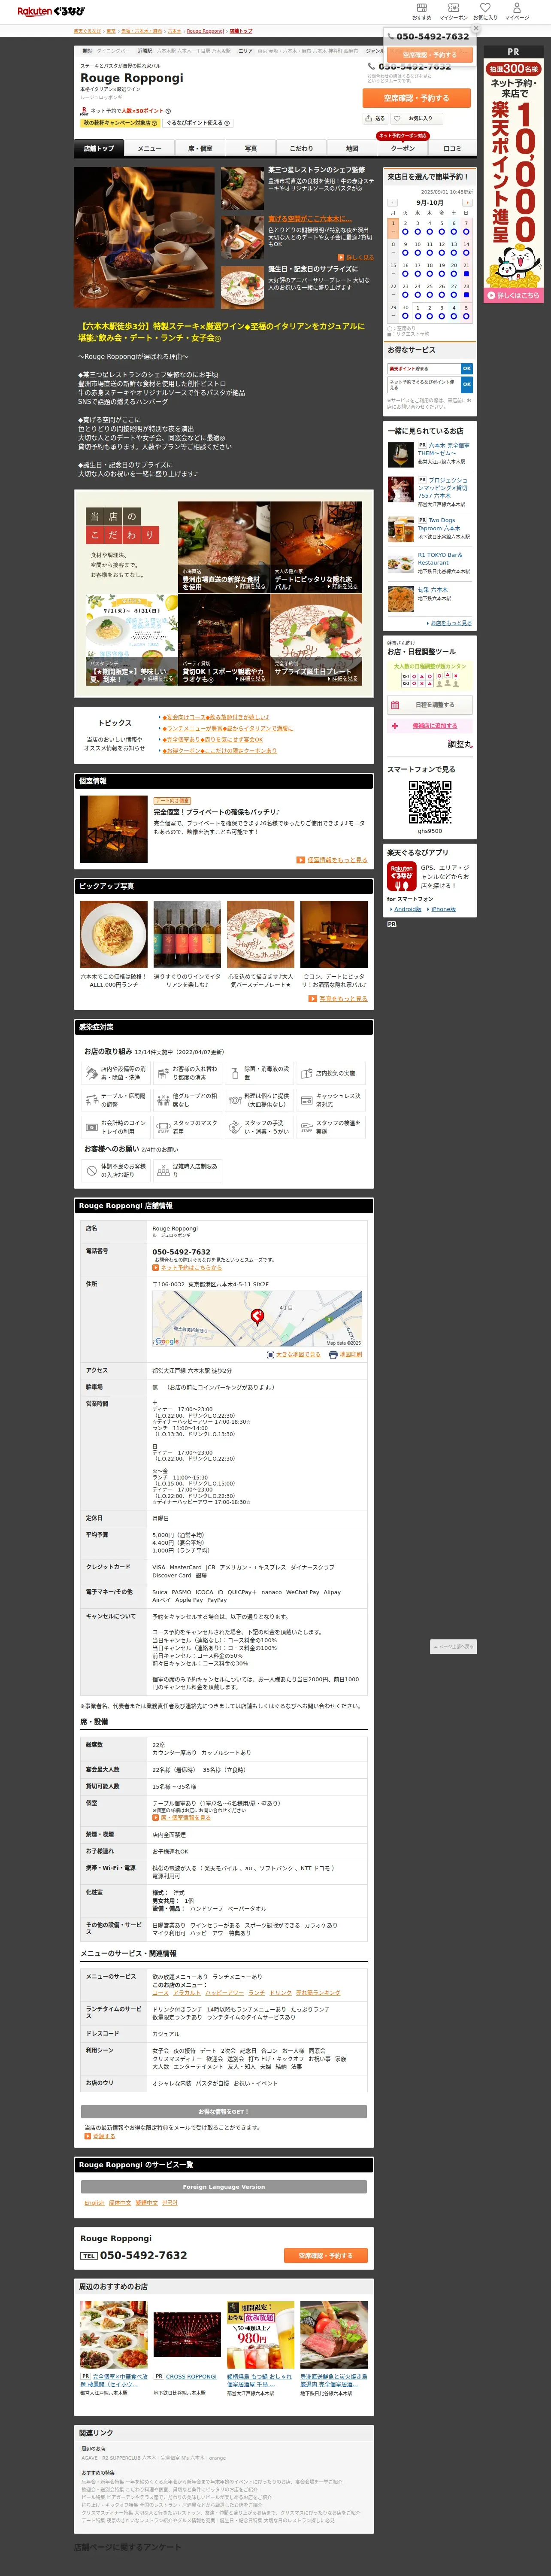The width and height of the screenshot is (551, 2576).
Task: Open the 简体中文 version link
Action: [120, 2202]
